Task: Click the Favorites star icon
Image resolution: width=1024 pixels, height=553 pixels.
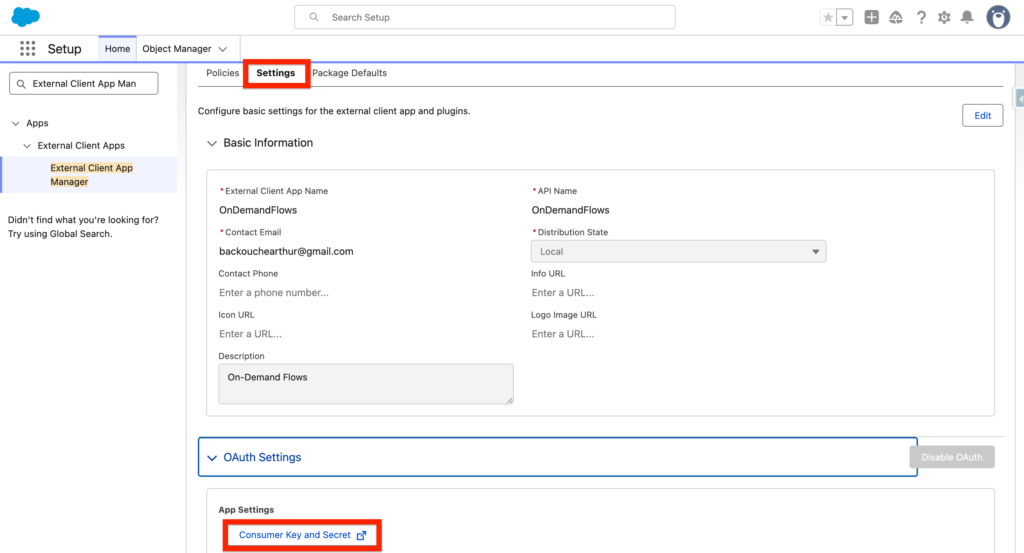Action: (827, 17)
